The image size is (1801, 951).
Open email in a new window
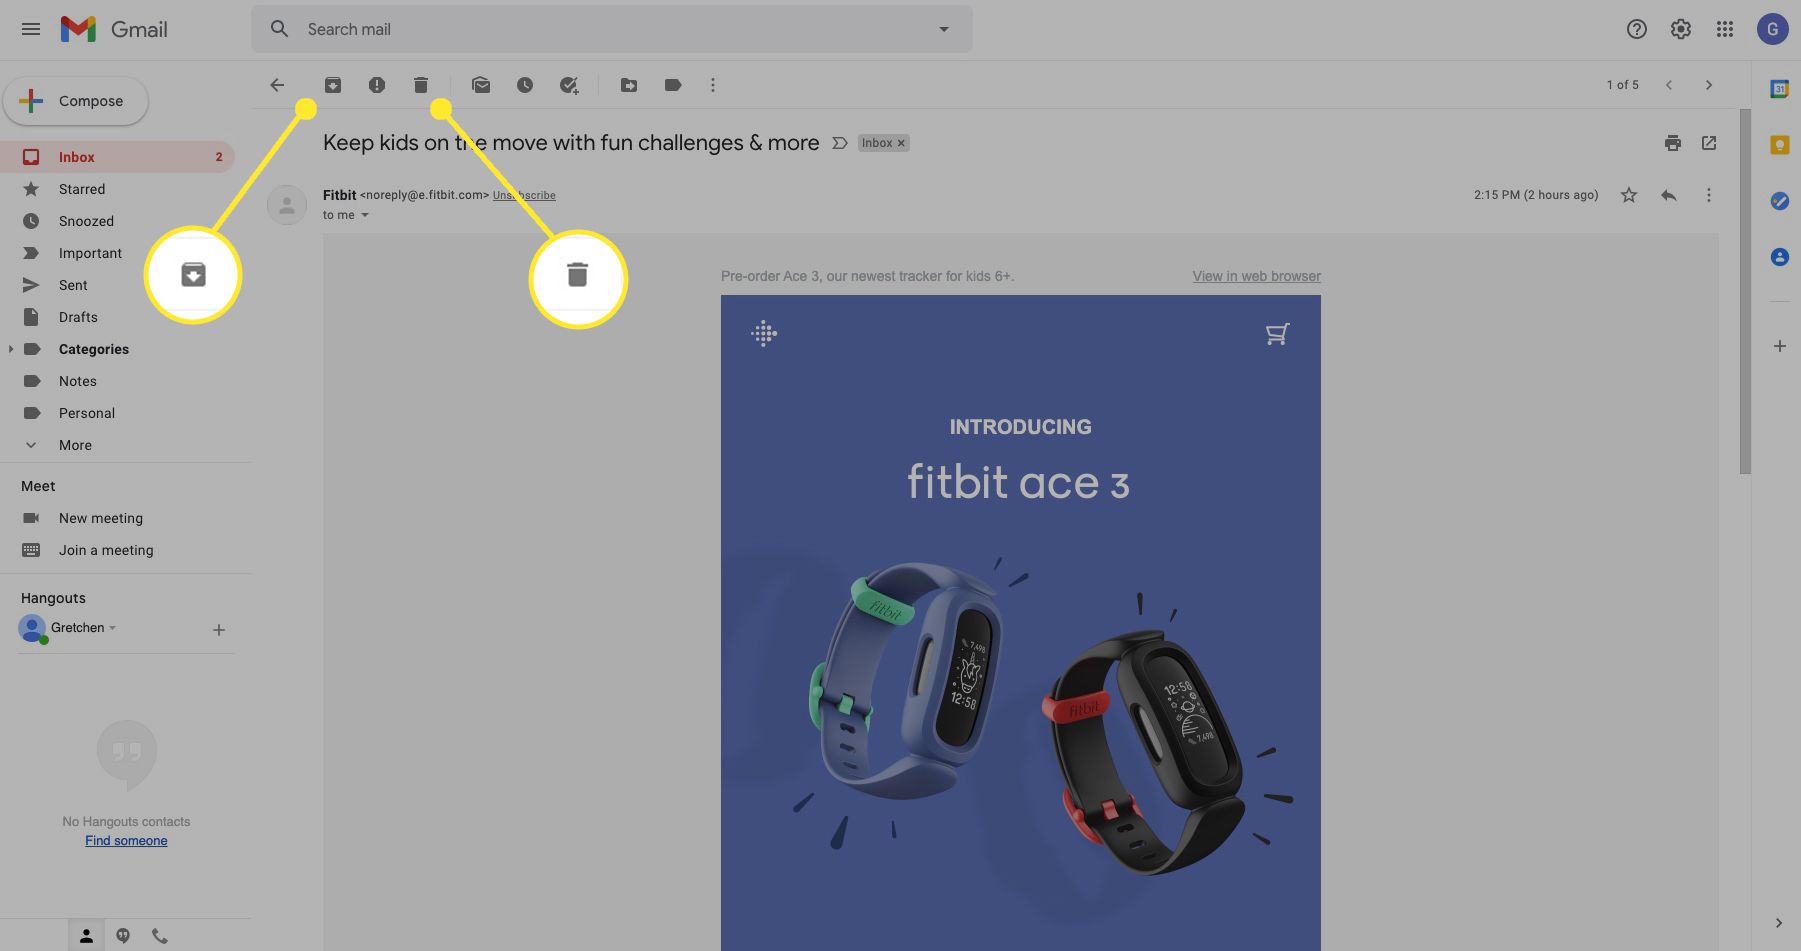click(1709, 143)
